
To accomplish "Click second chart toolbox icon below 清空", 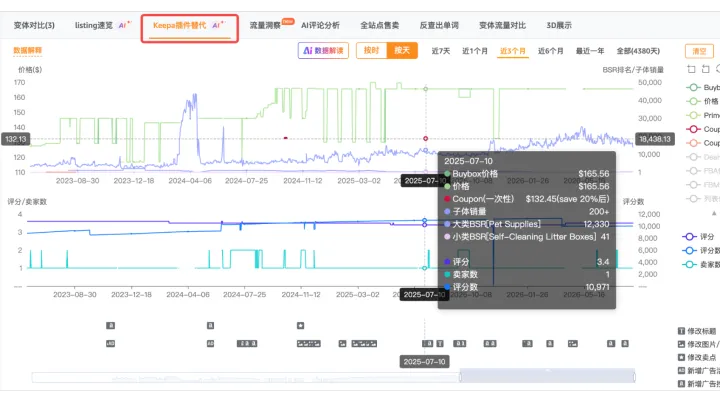I will coord(706,69).
